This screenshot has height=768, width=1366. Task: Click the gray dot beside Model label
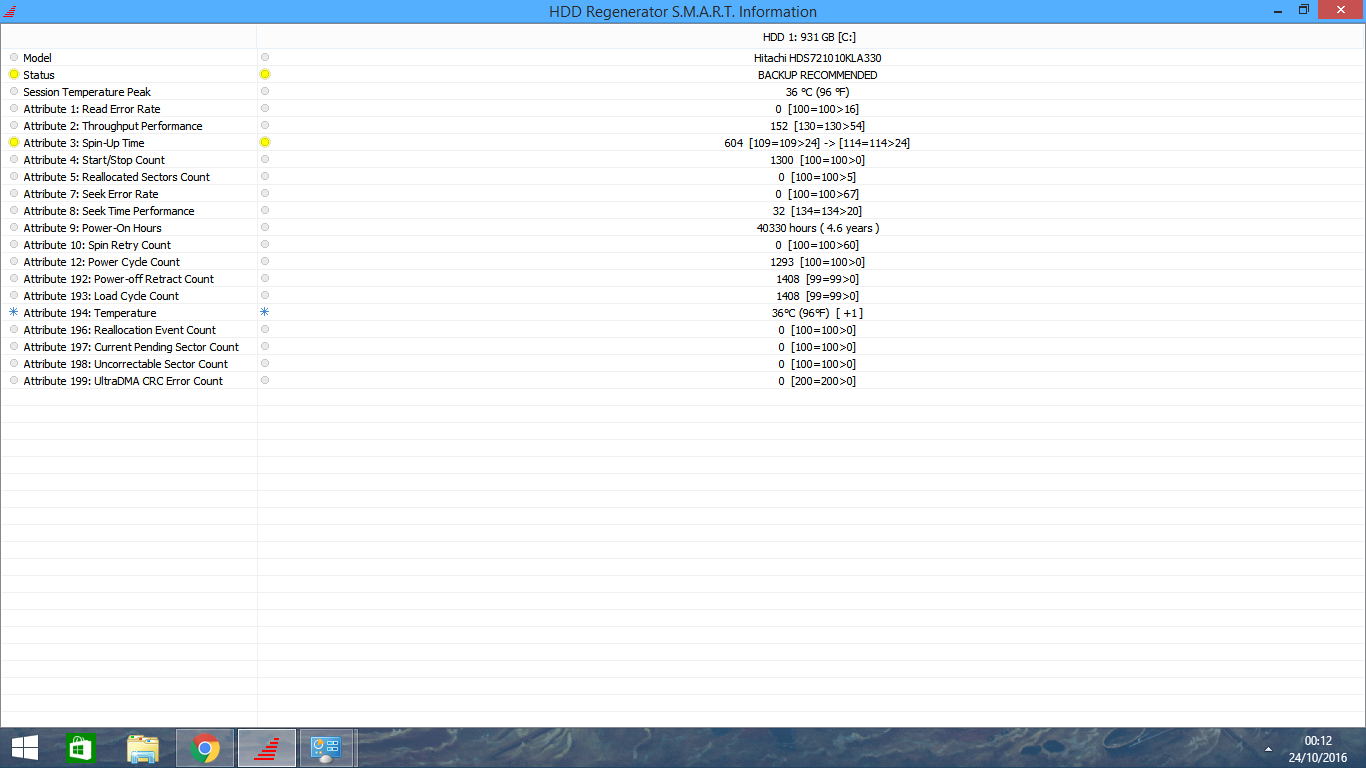click(x=14, y=58)
